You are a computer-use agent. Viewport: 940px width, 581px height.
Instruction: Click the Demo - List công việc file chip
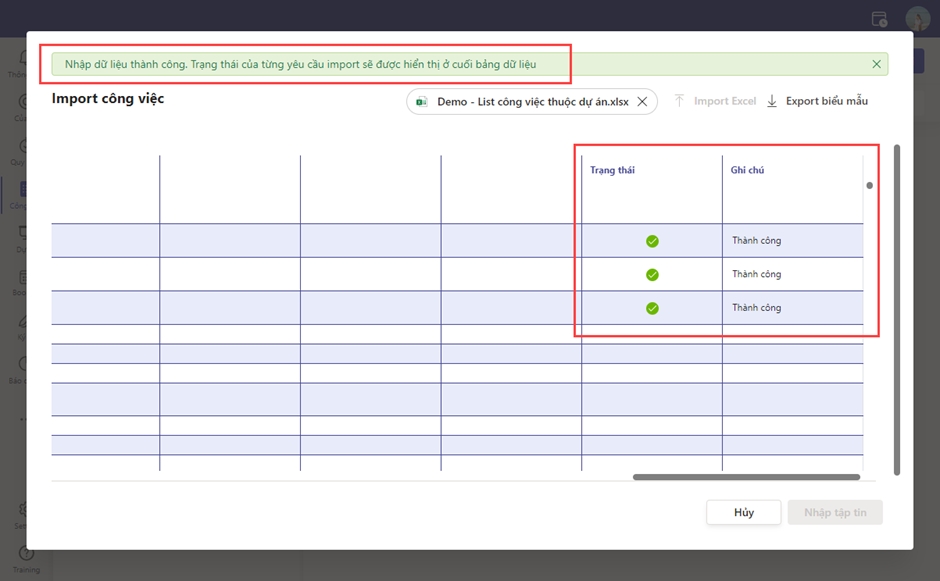532,102
